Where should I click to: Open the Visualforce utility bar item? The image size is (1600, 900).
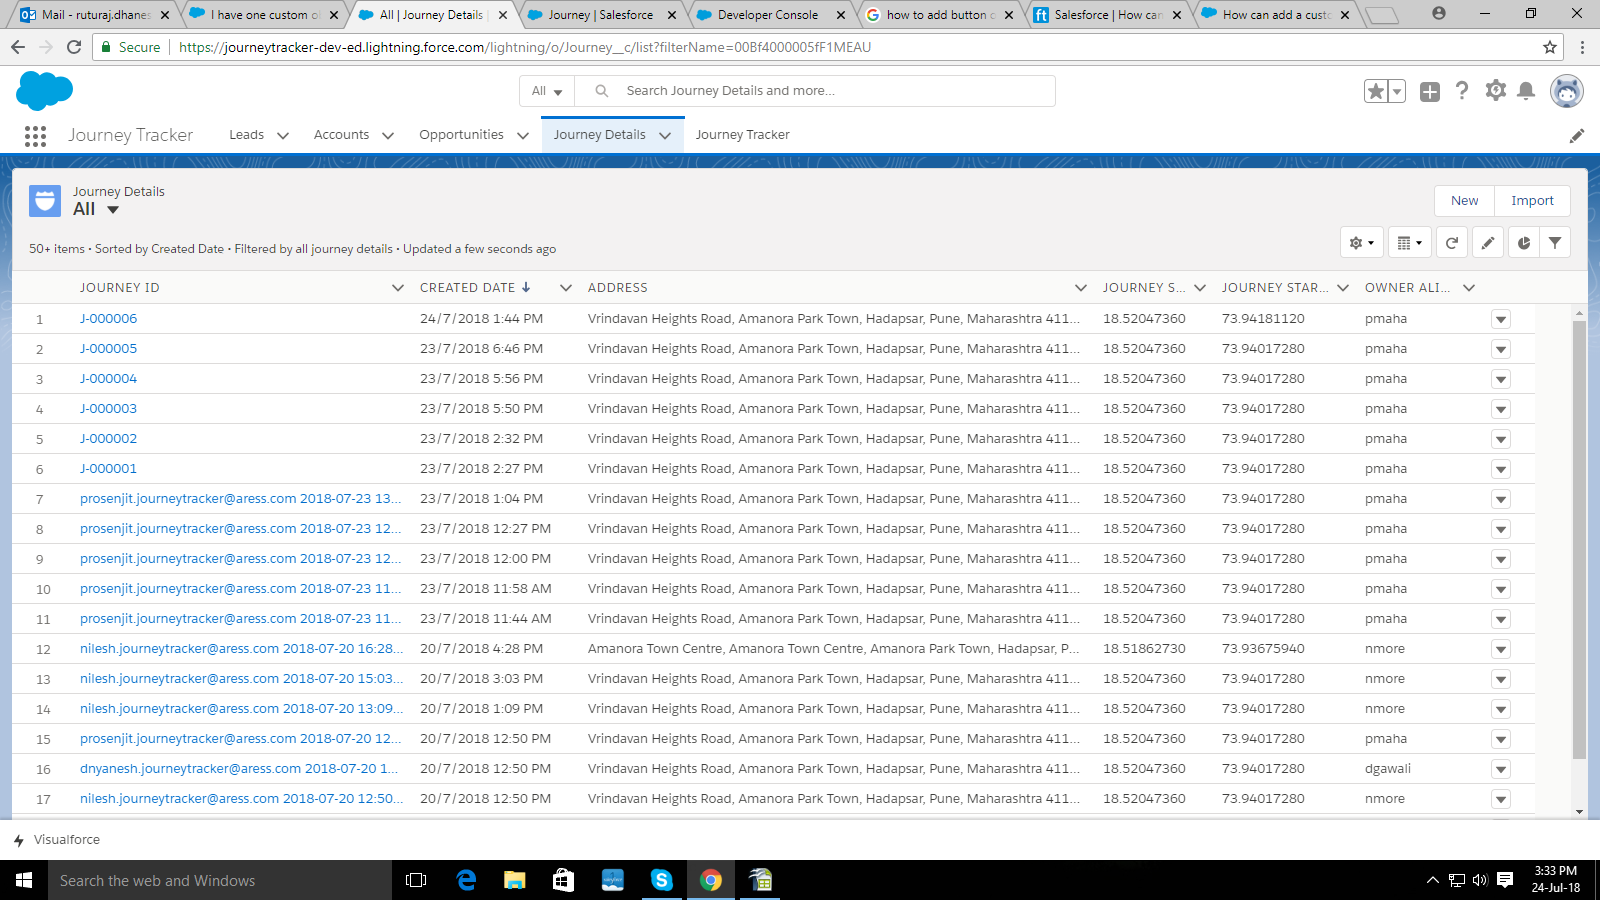[x=57, y=840]
